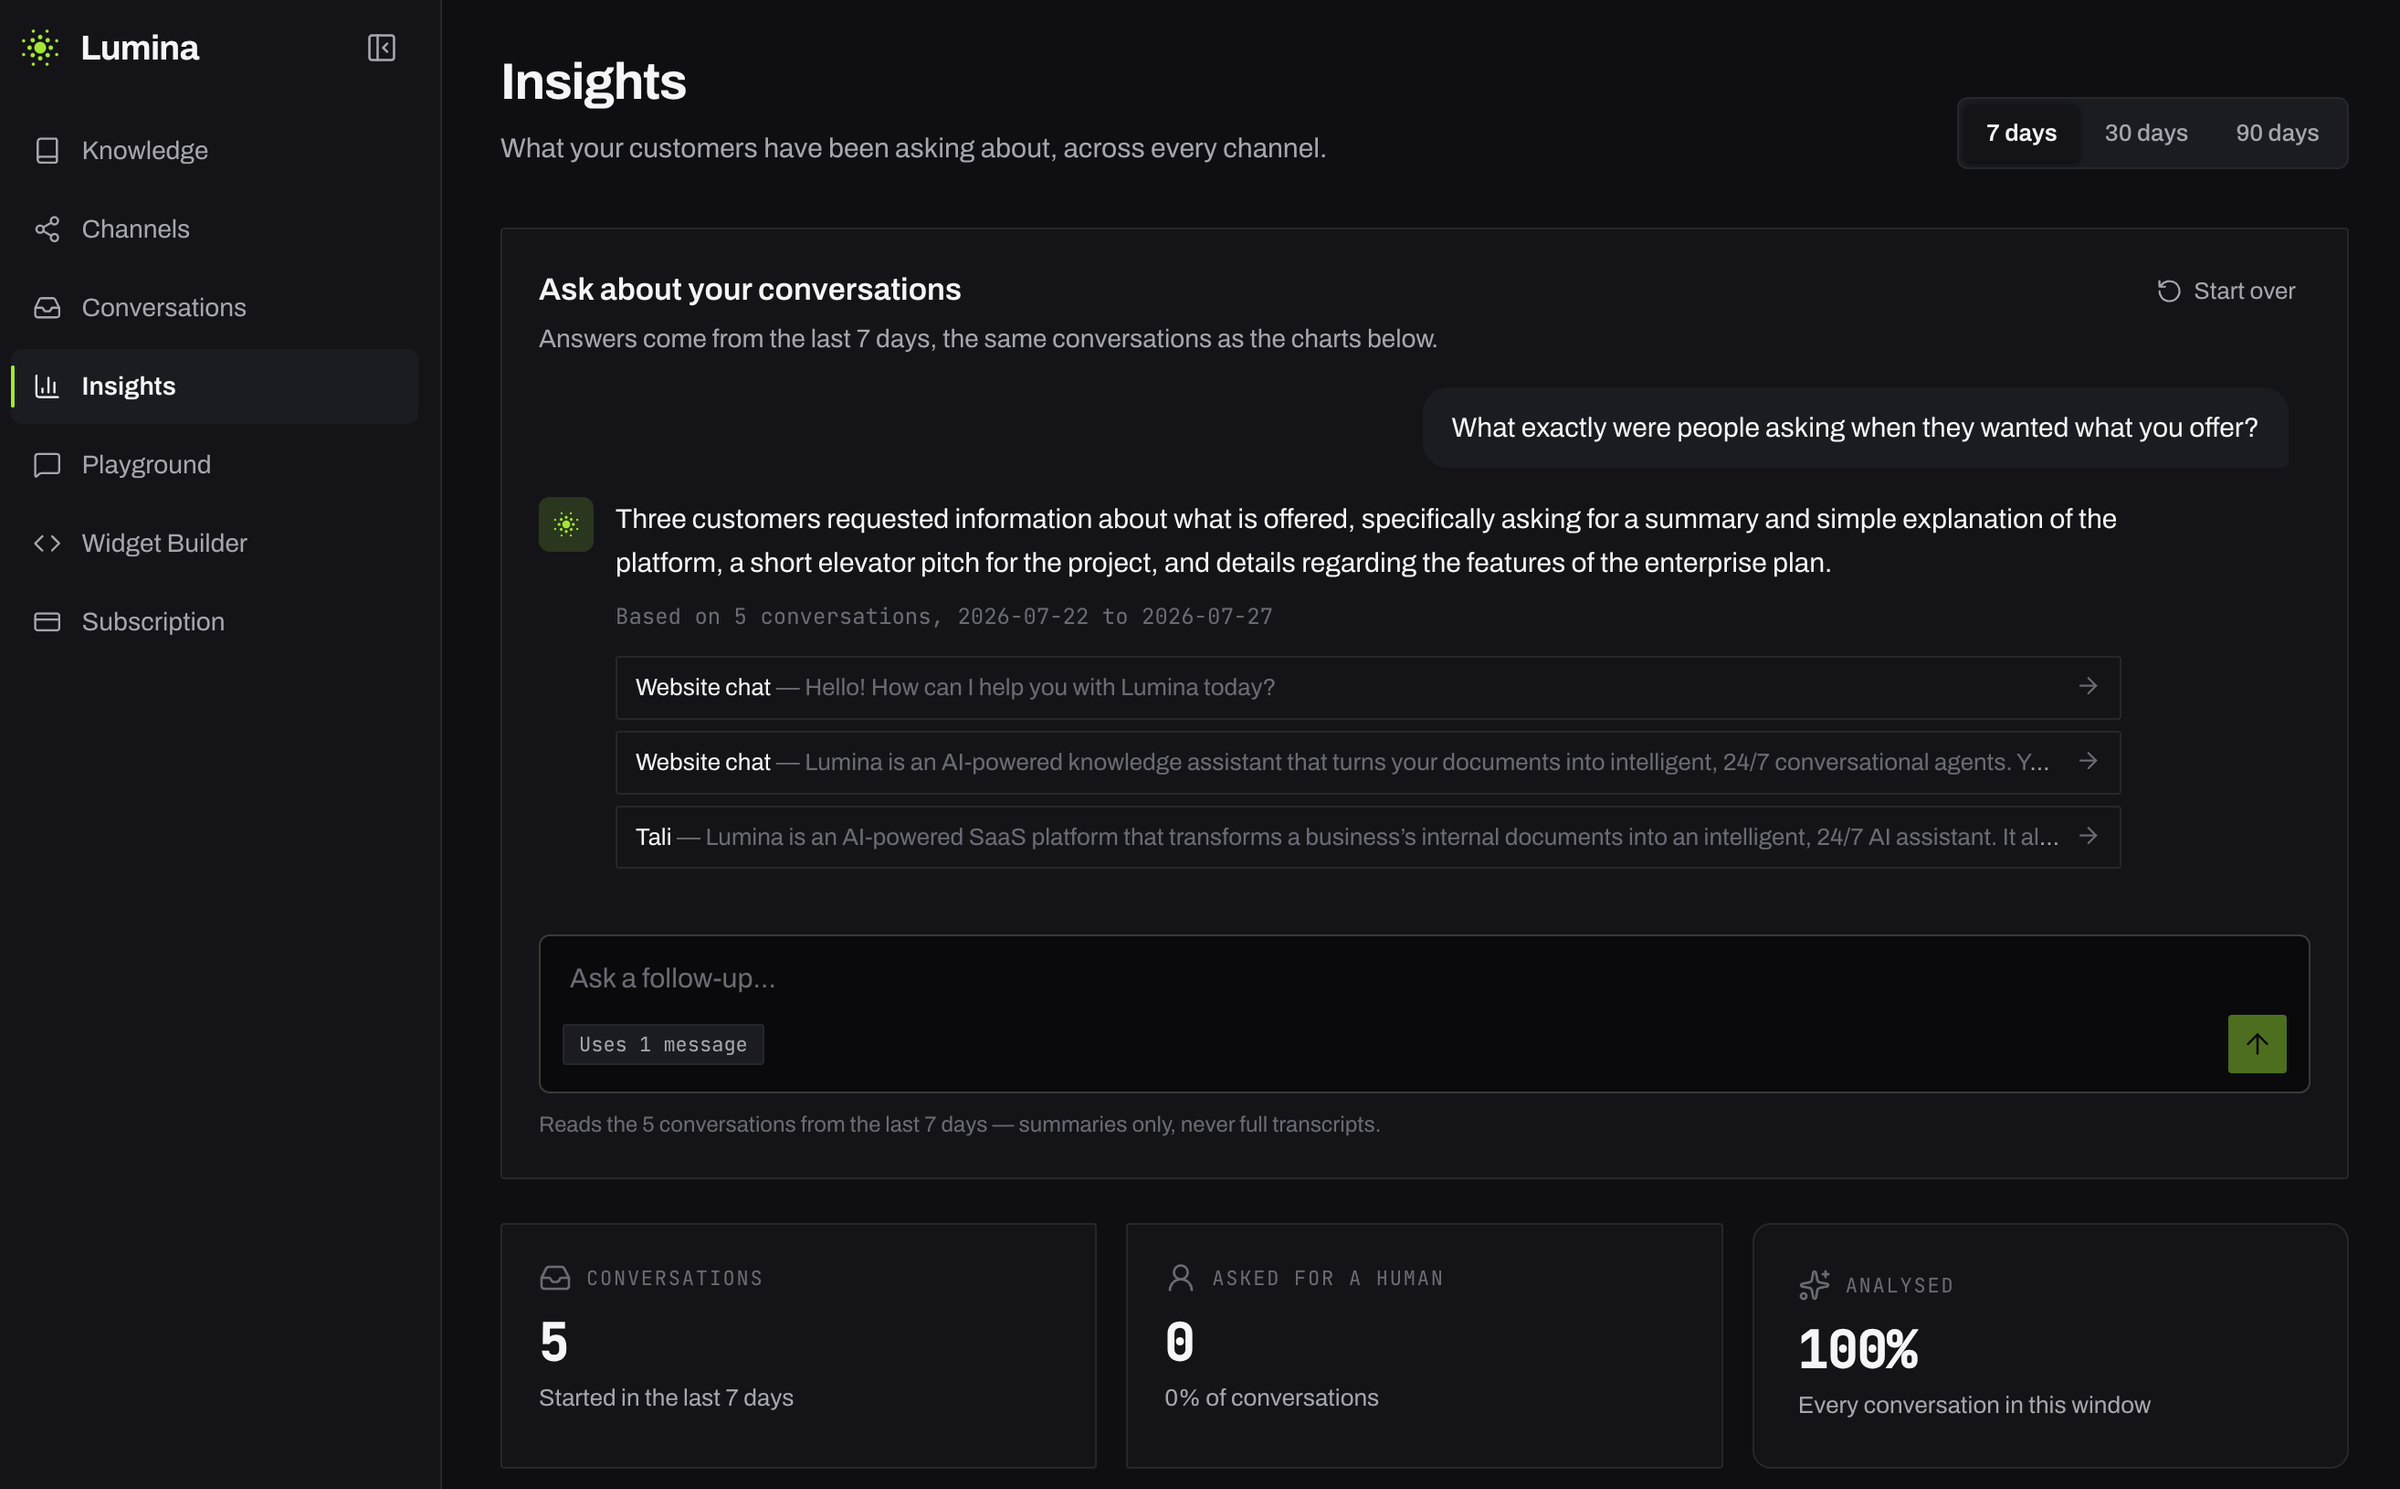Click the Start over refresh icon
This screenshot has height=1489, width=2400.
[x=2168, y=291]
